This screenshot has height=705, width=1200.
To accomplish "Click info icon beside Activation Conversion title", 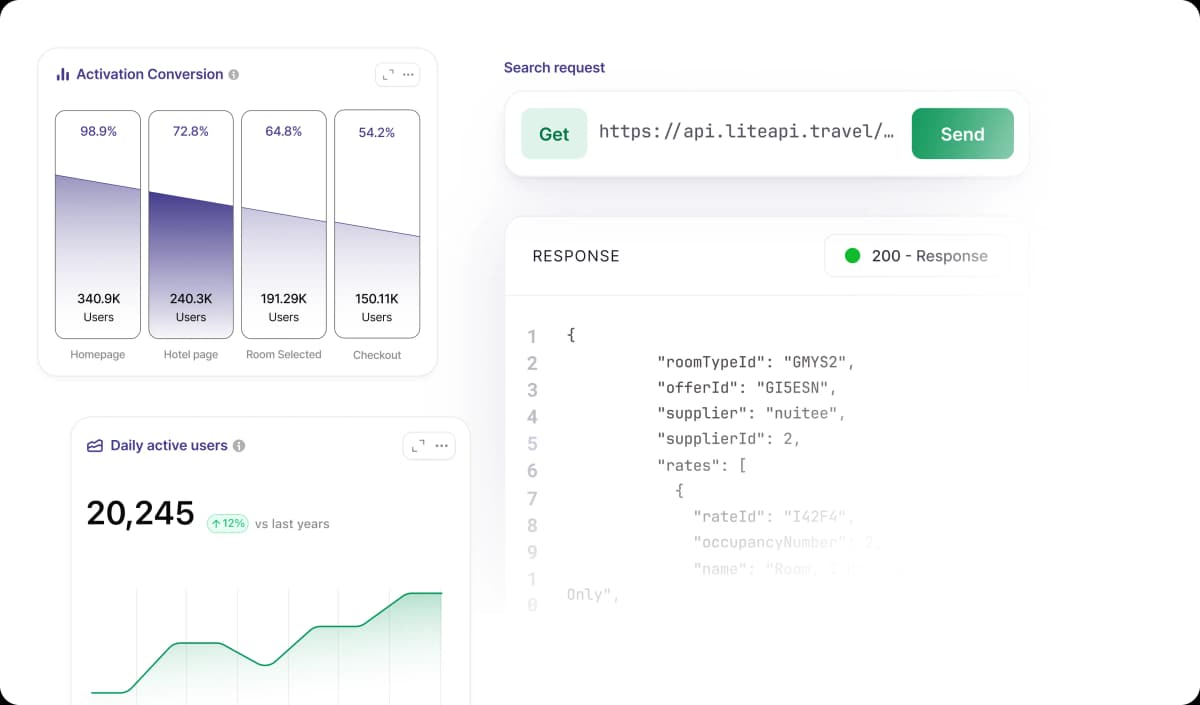I will point(234,74).
